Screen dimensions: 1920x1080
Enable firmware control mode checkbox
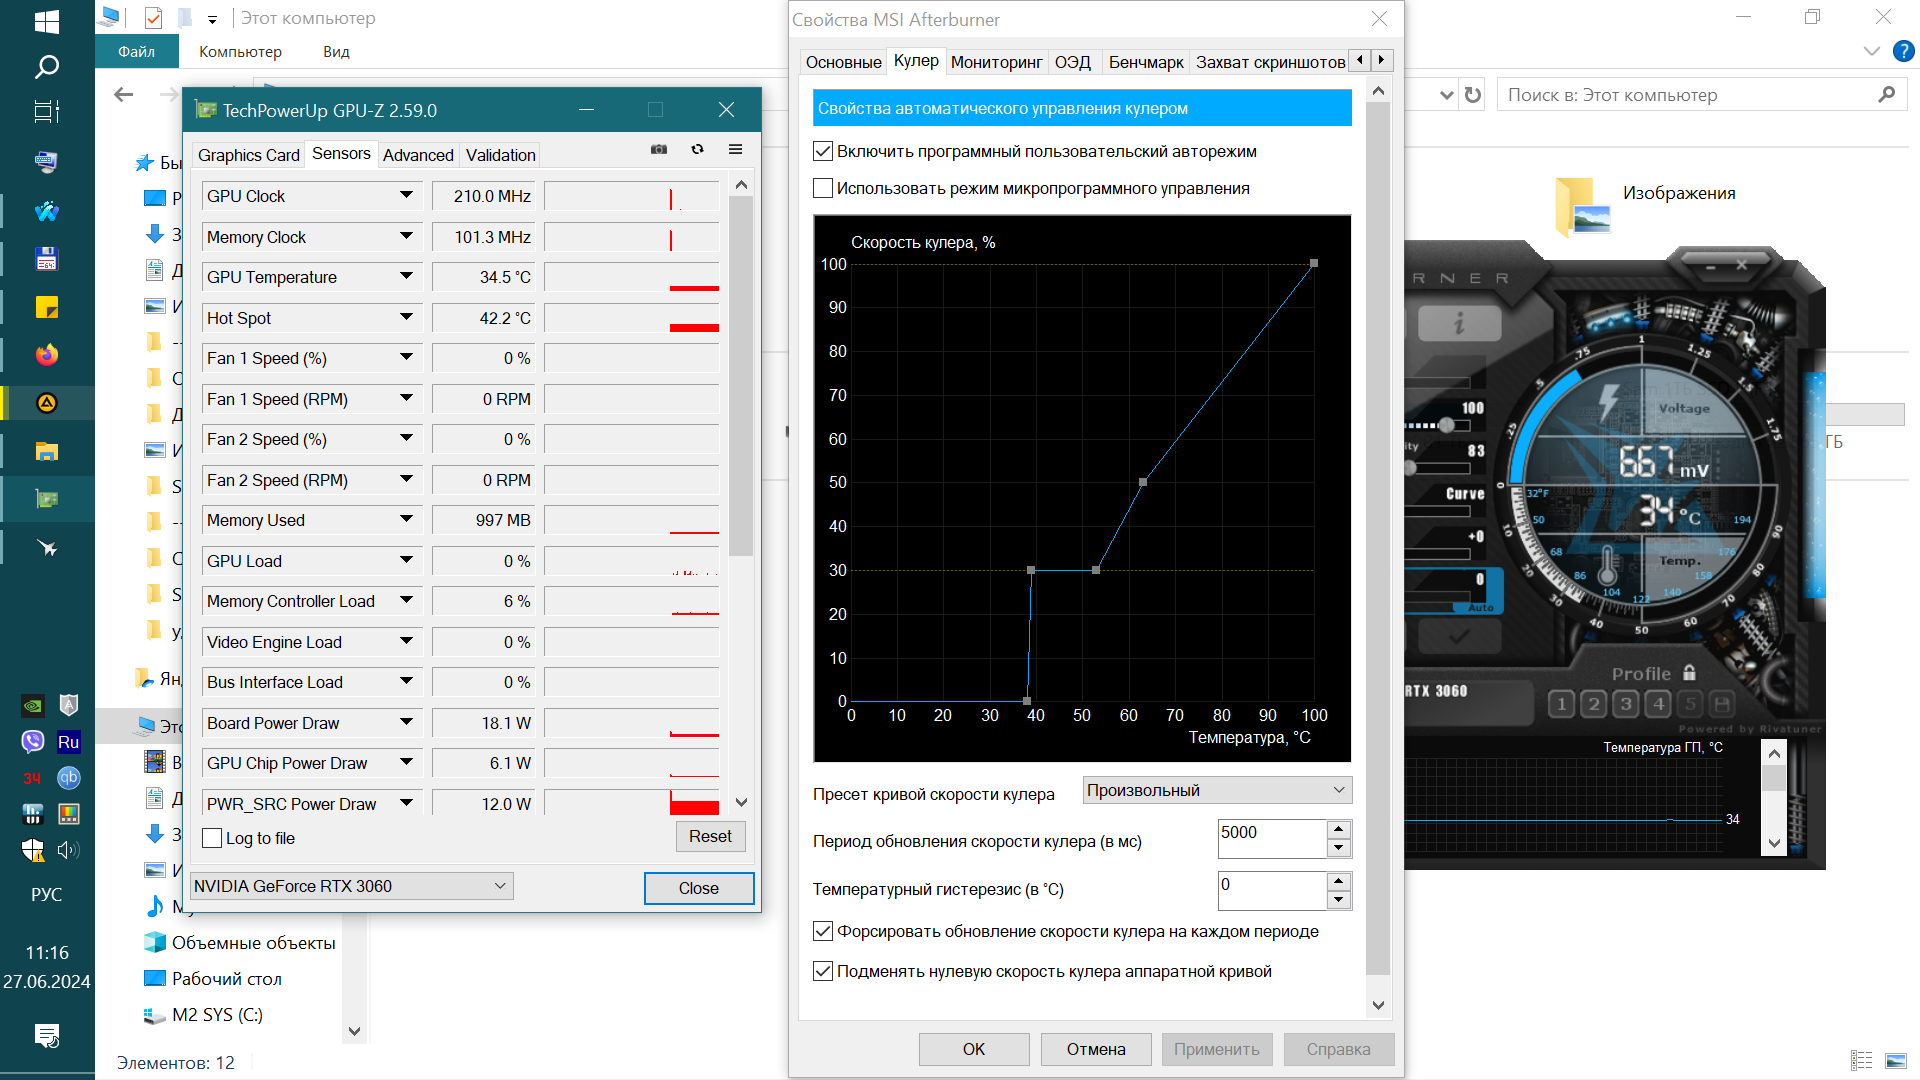pos(823,189)
